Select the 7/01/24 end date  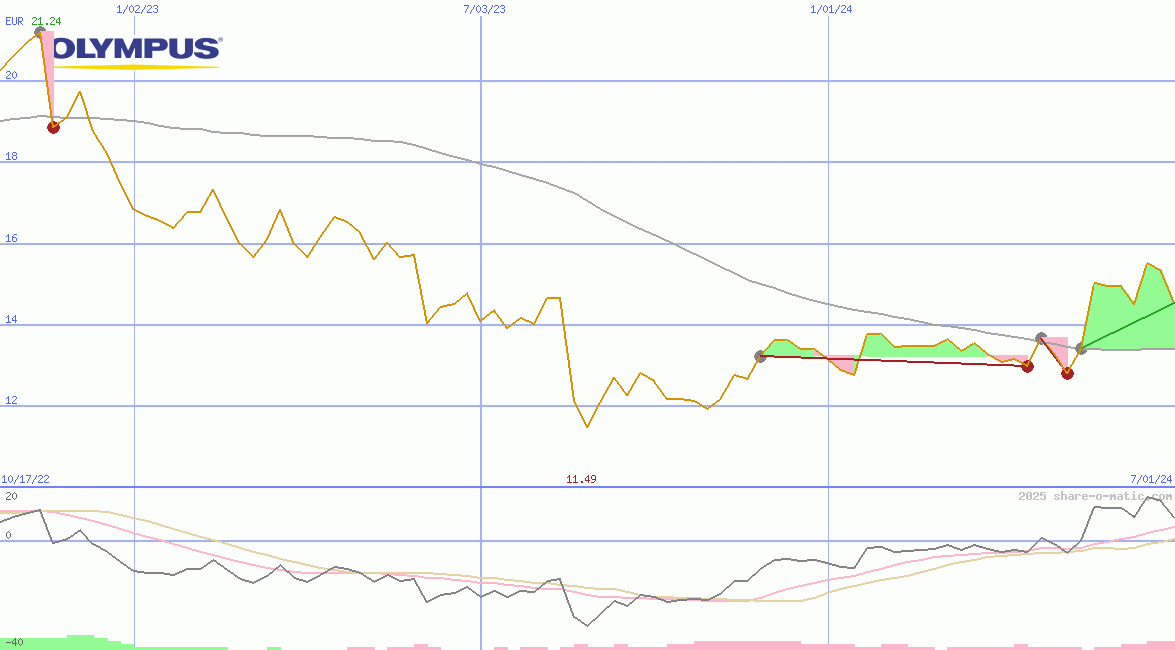click(1151, 480)
